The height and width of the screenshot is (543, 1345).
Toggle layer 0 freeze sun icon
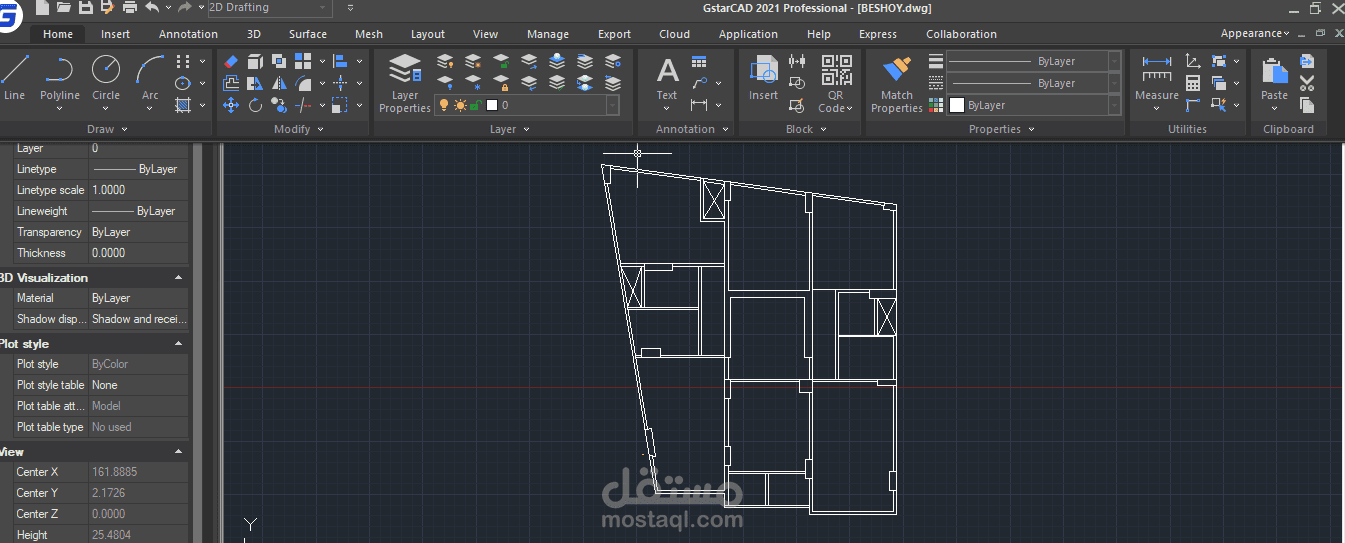[x=460, y=105]
